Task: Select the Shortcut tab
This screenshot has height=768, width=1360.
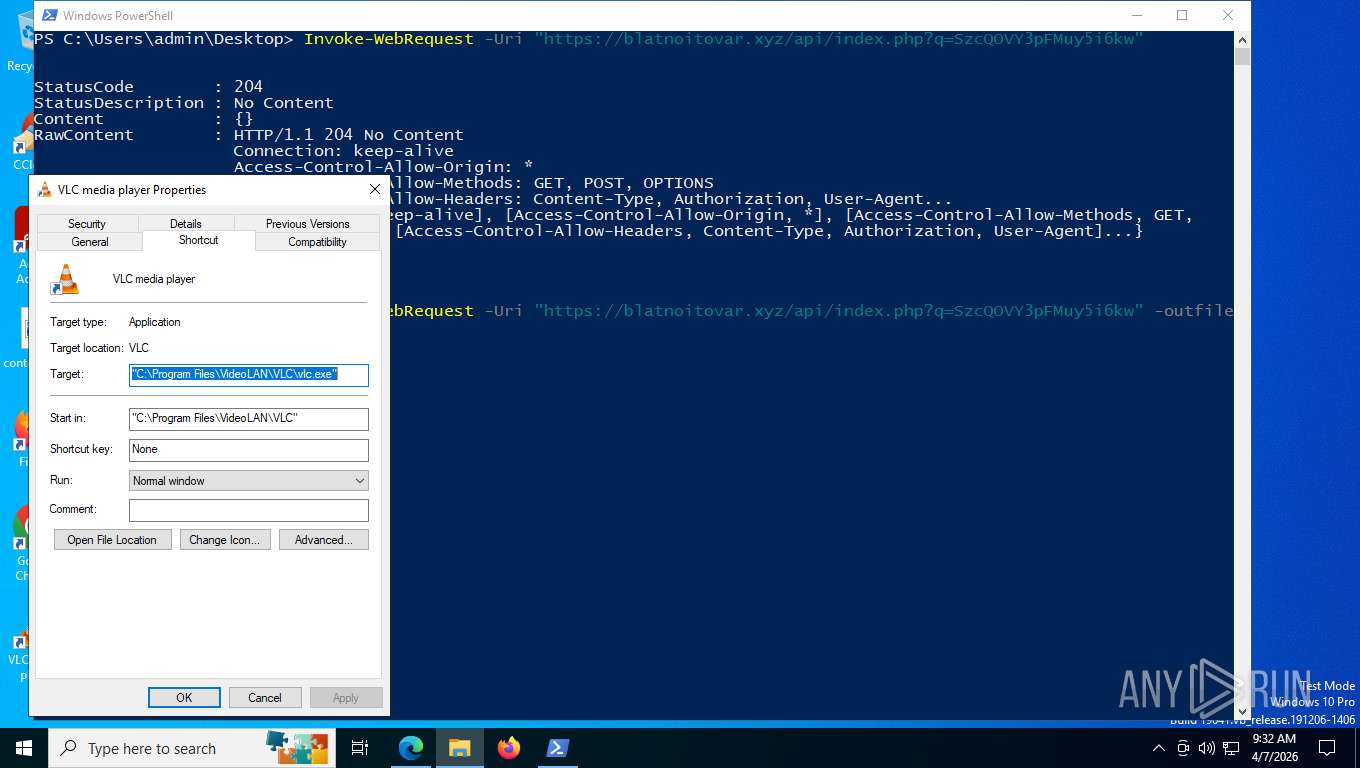Action: click(x=199, y=240)
